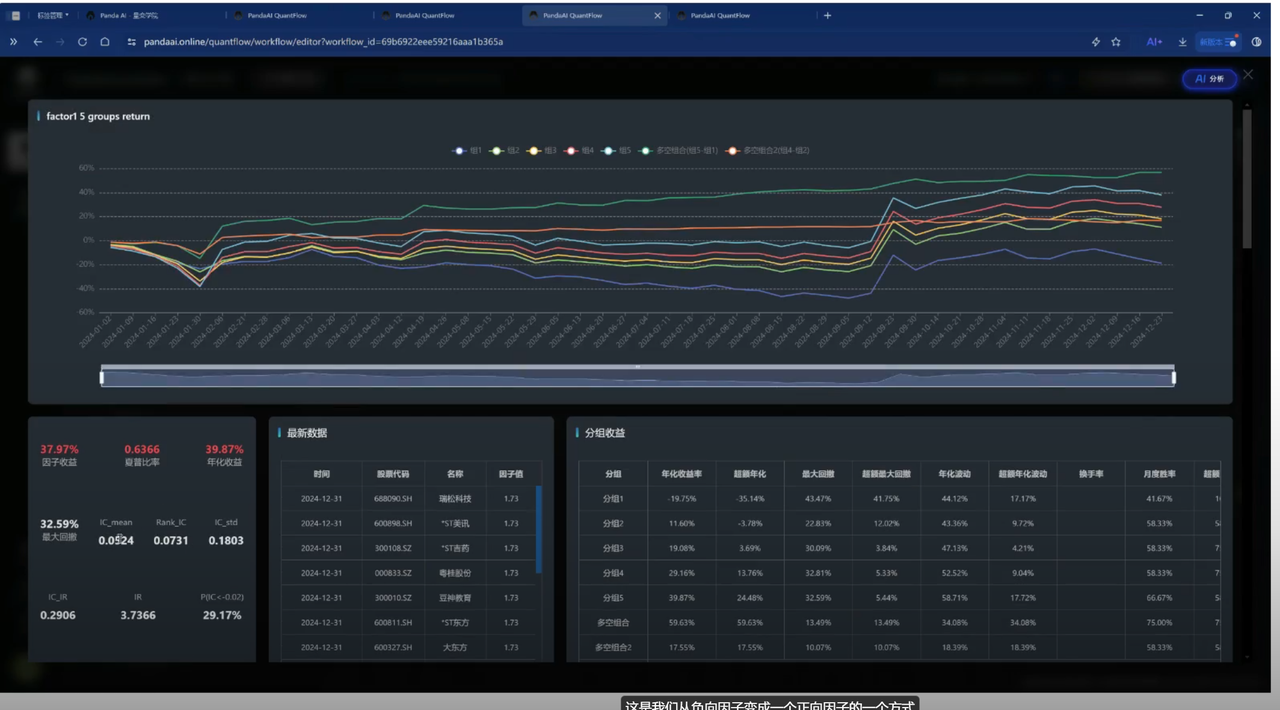The image size is (1280, 710).
Task: Bookmark this page with the star icon
Action: 1116,42
